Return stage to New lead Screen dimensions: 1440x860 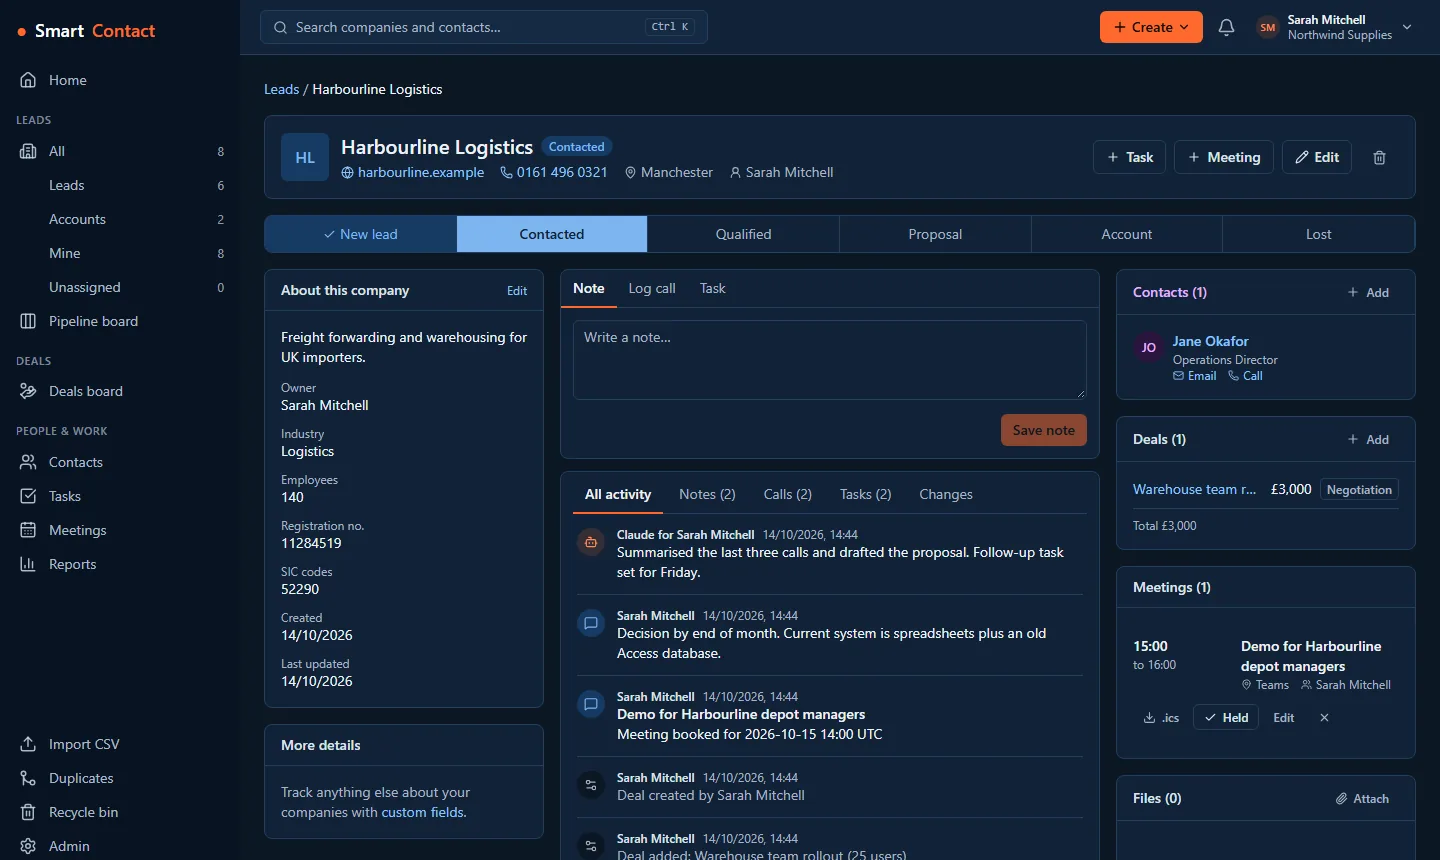tap(361, 234)
